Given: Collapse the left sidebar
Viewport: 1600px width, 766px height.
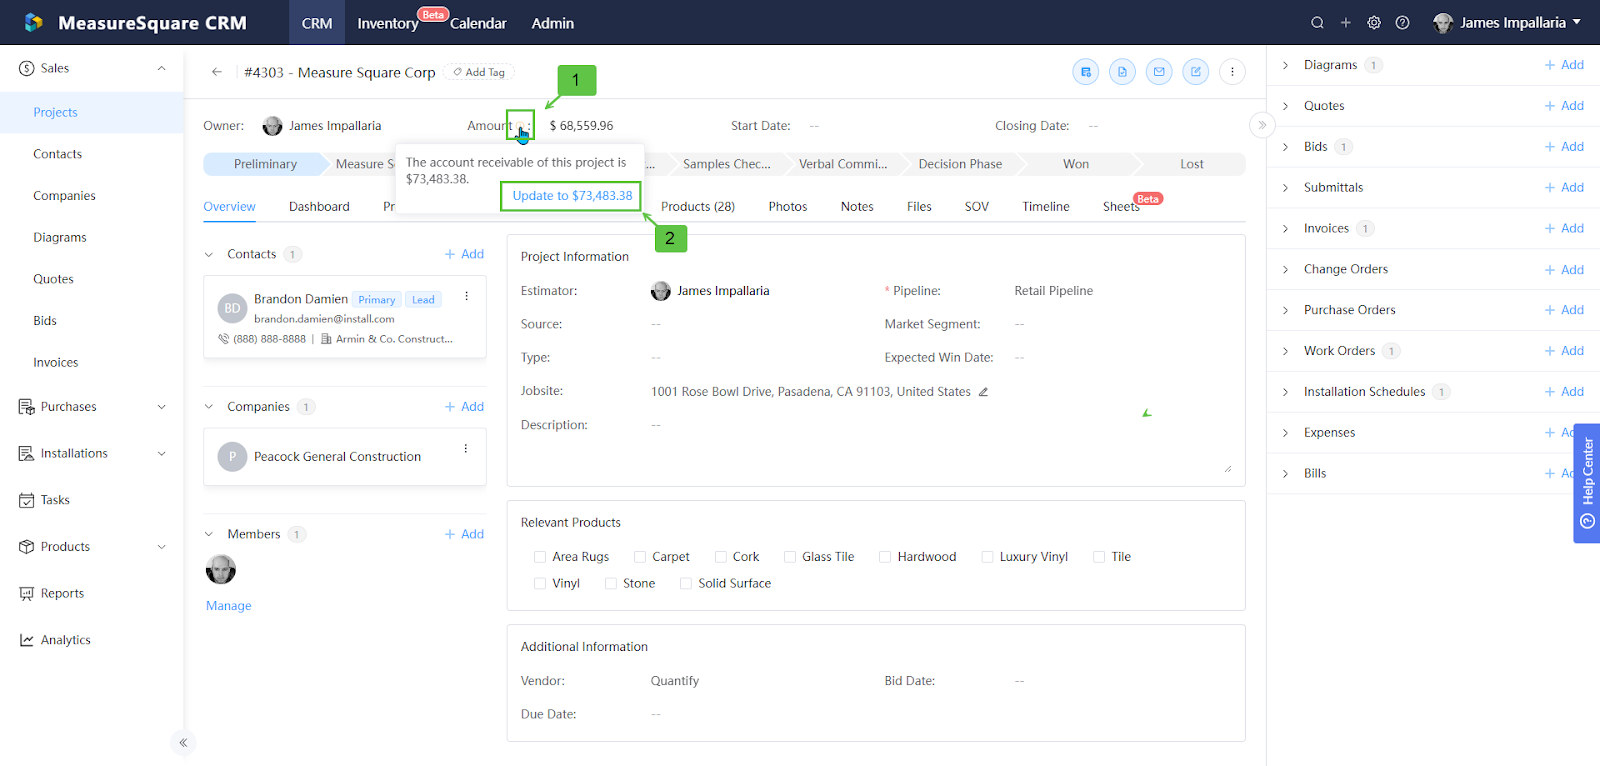Looking at the screenshot, I should [x=183, y=742].
